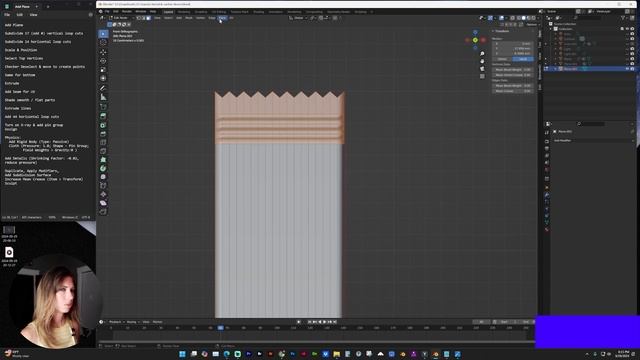This screenshot has height=360, width=640.
Task: Select the Annotate tool
Action: click(103, 88)
